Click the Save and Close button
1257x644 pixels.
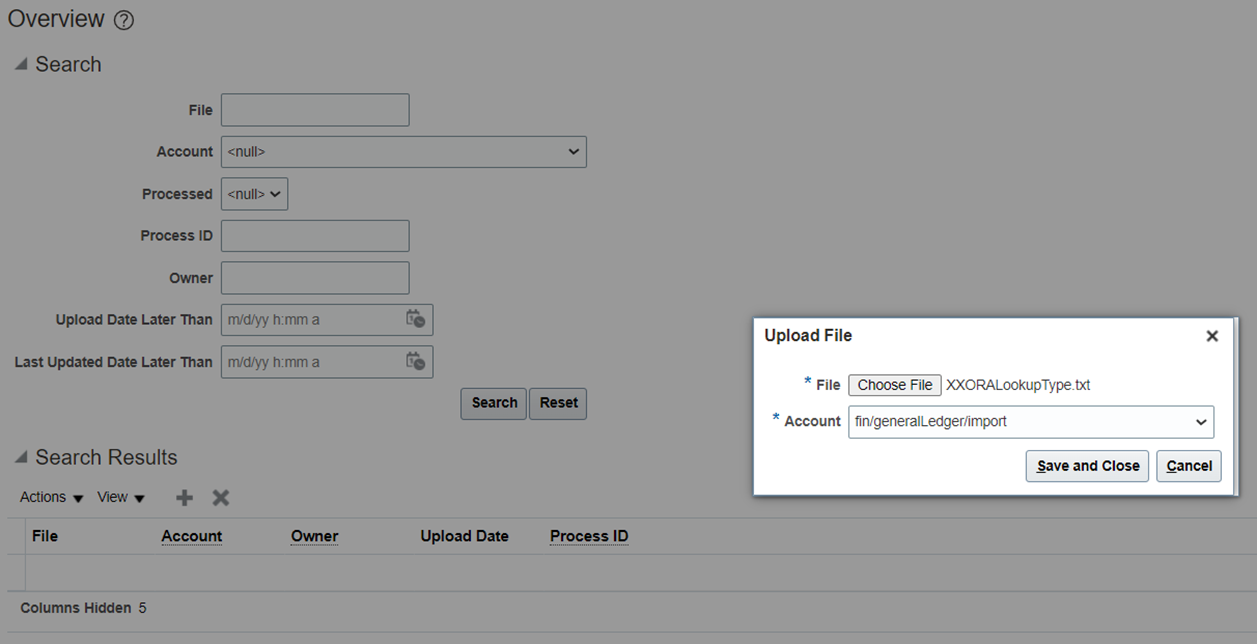tap(1086, 465)
